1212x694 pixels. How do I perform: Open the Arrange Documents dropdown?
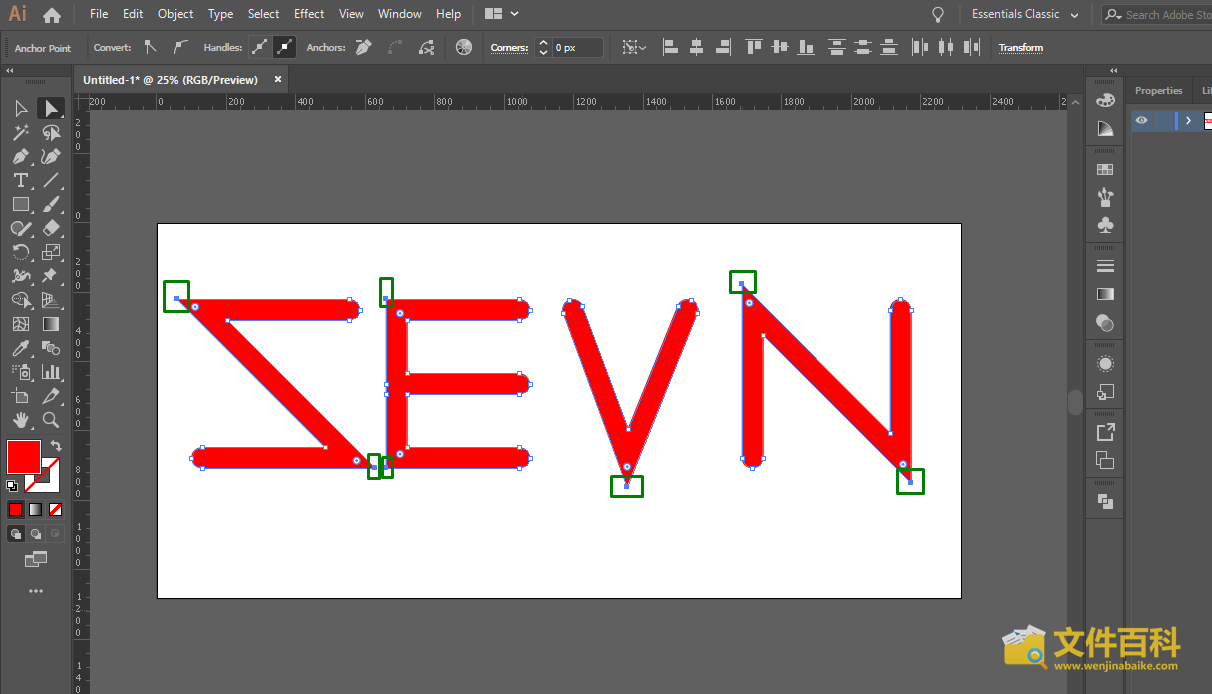[502, 14]
